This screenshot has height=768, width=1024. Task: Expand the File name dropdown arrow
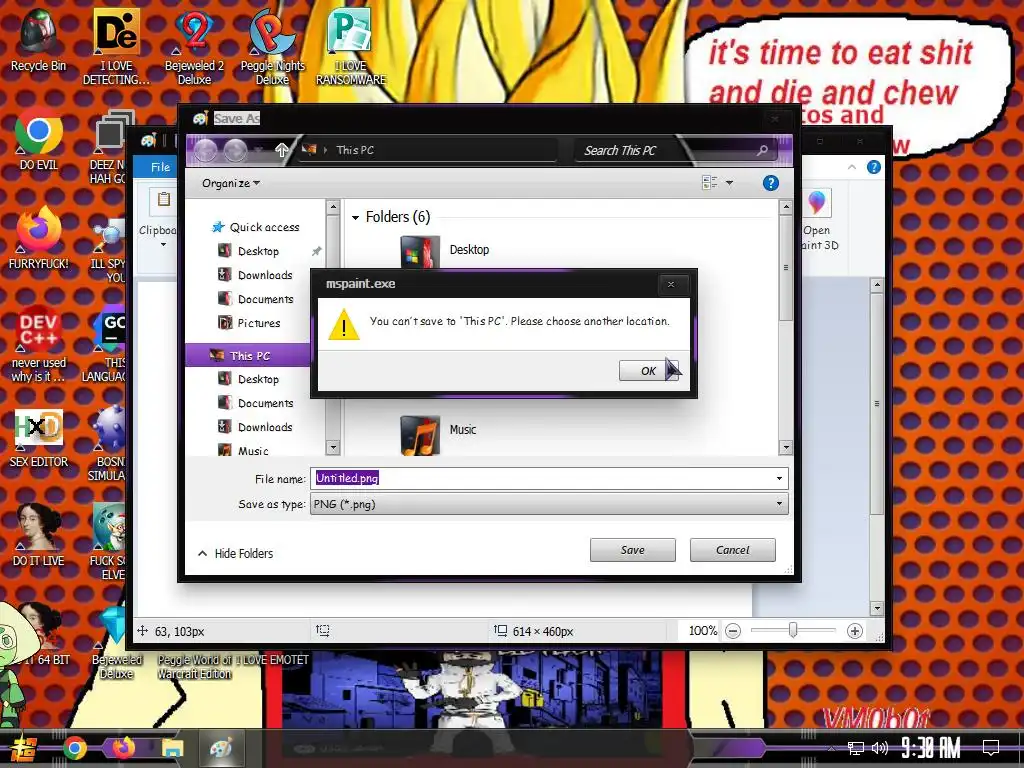point(779,479)
